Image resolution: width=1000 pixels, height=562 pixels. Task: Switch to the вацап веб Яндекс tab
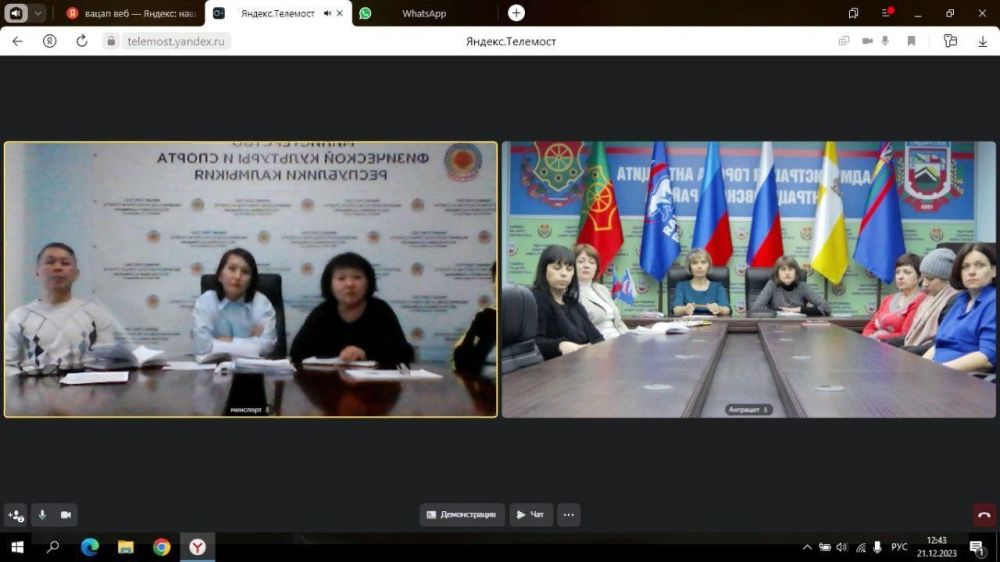[133, 13]
